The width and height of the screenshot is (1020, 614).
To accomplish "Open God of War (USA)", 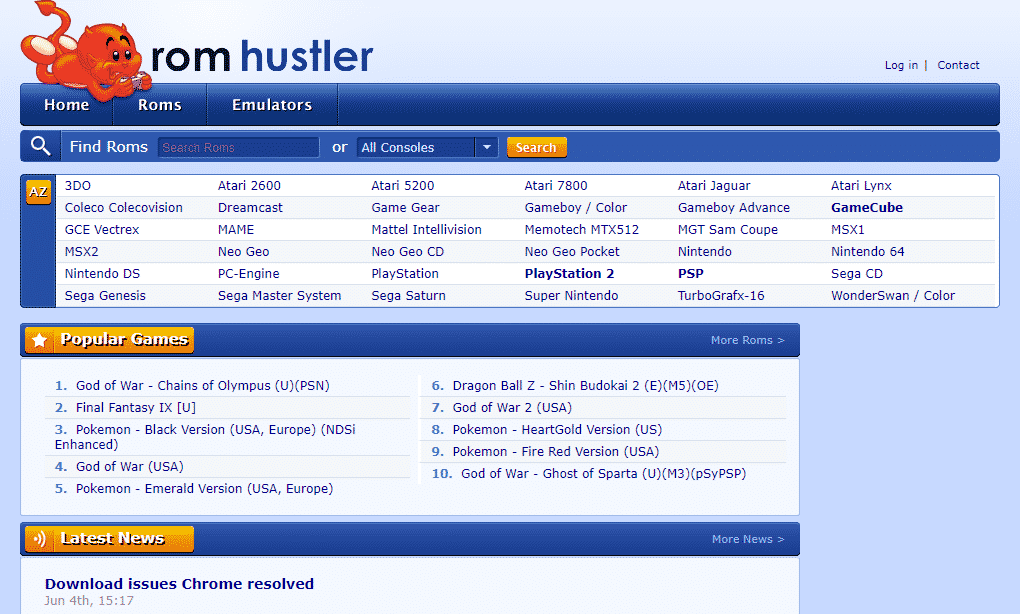I will (130, 467).
